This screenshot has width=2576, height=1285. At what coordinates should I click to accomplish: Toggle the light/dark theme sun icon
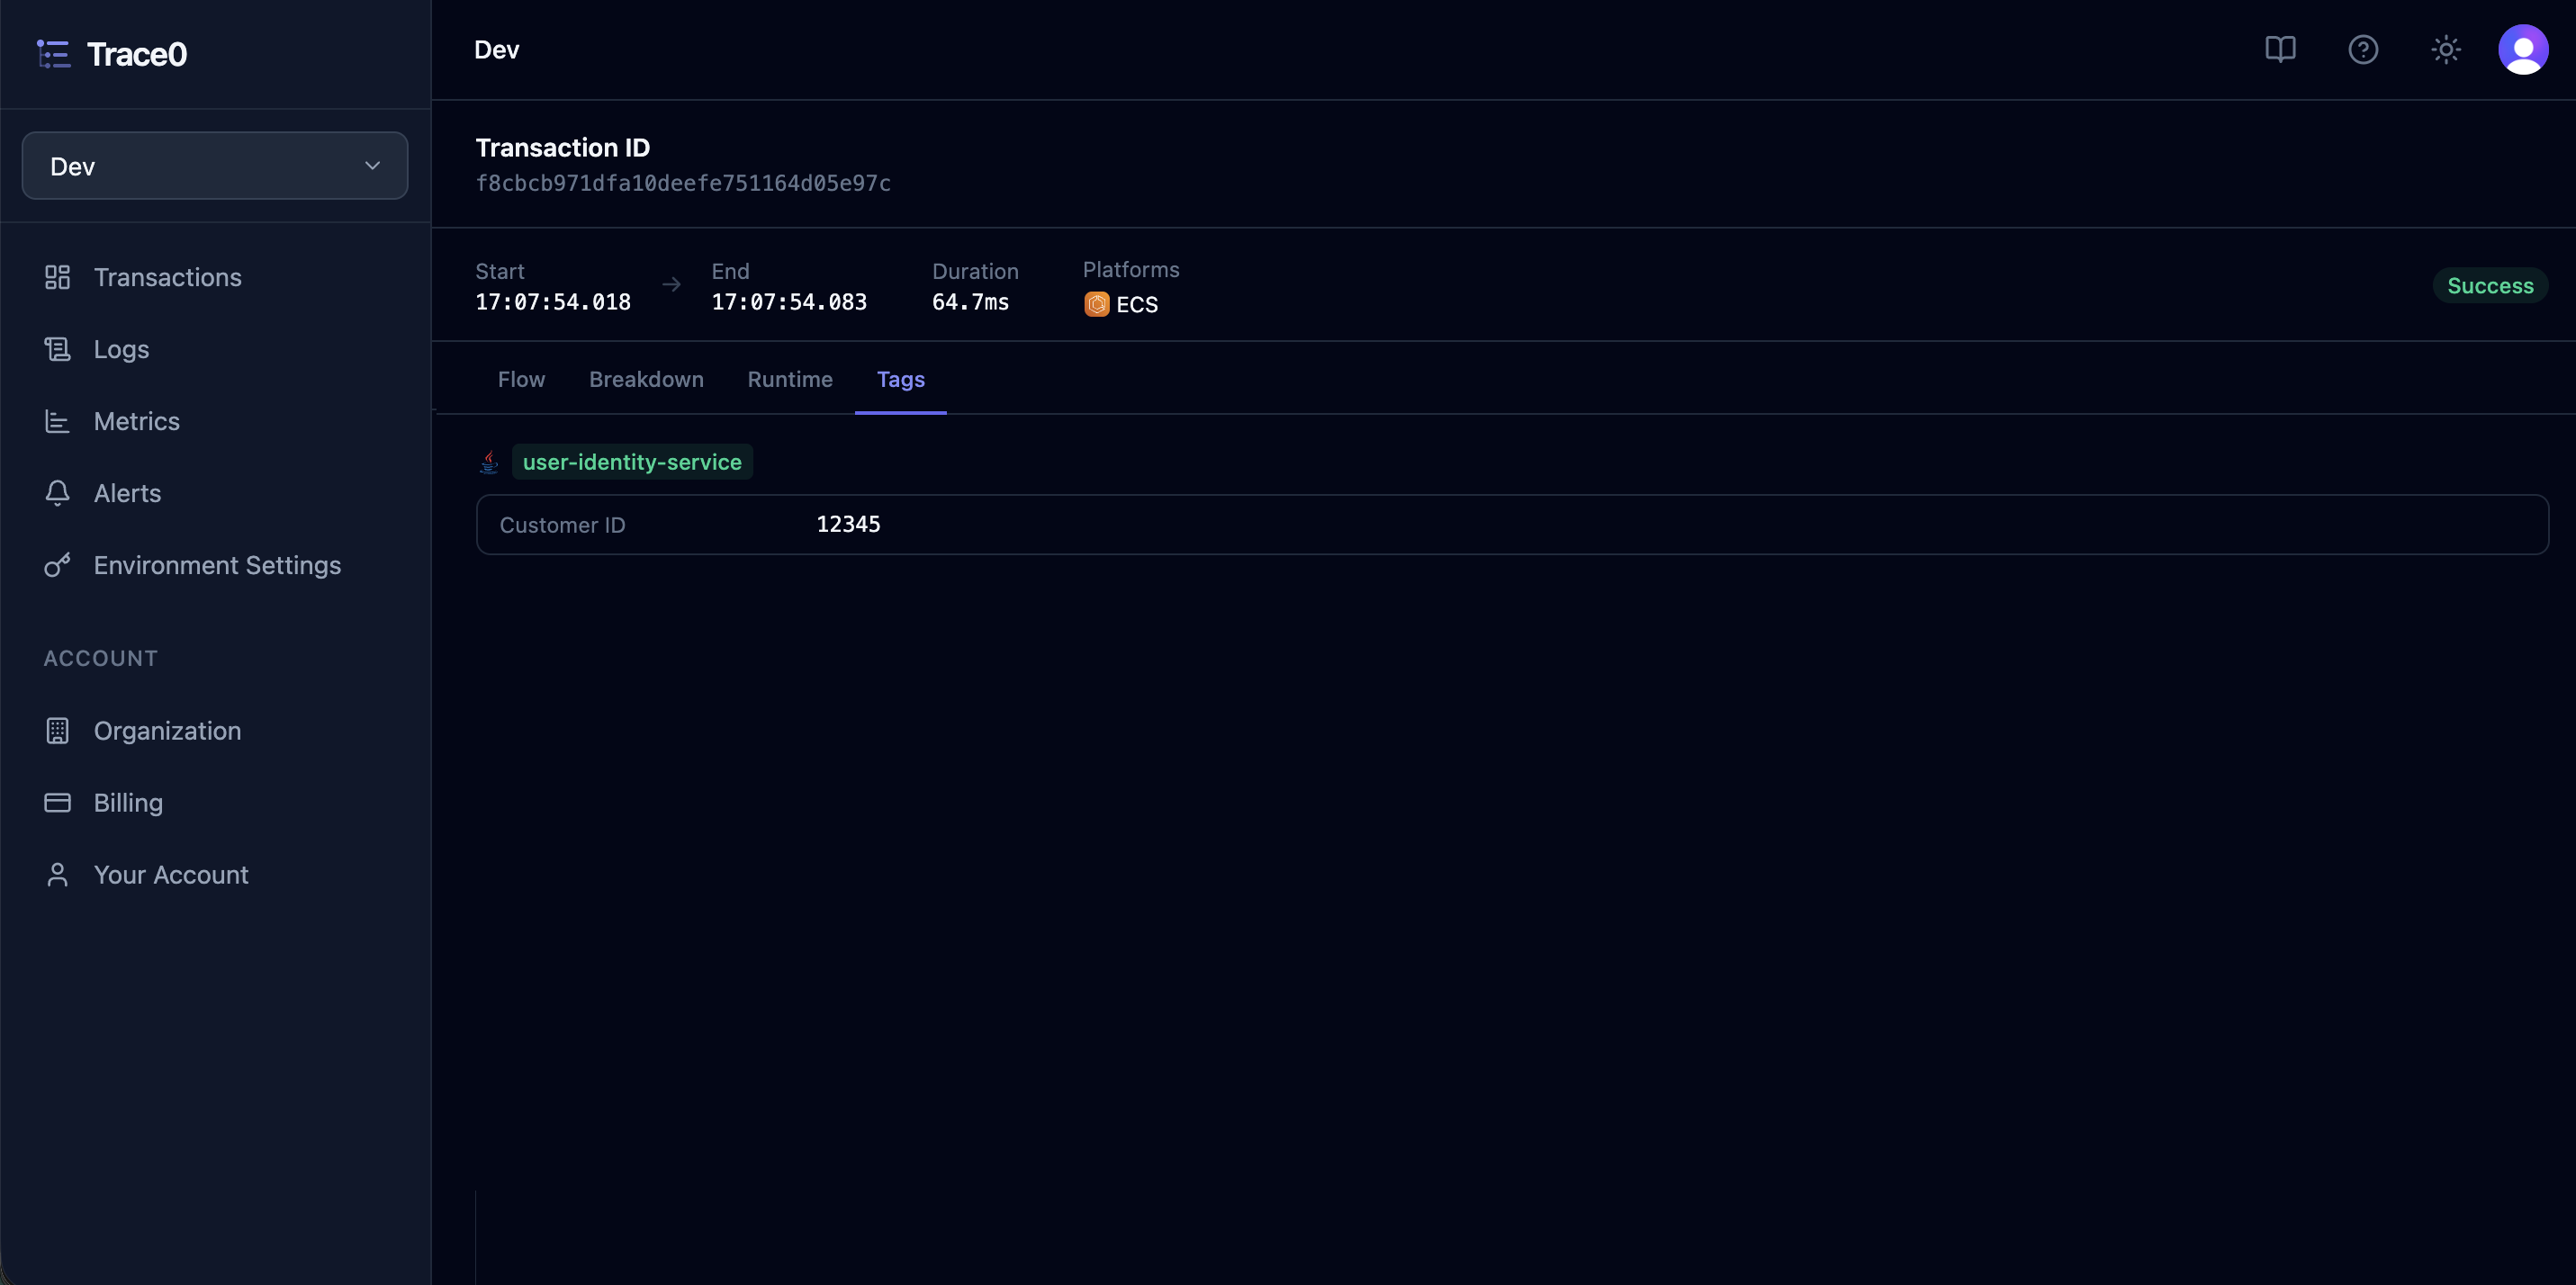2446,49
